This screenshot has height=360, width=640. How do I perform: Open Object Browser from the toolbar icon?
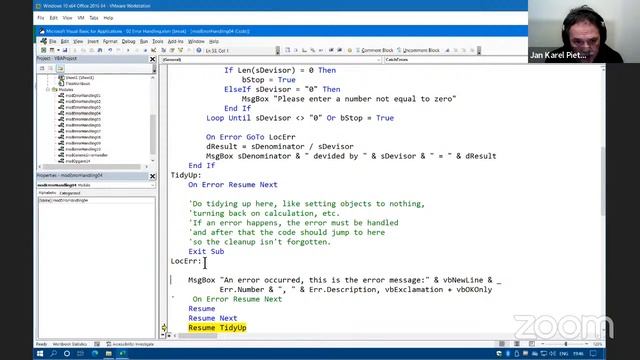coord(180,50)
